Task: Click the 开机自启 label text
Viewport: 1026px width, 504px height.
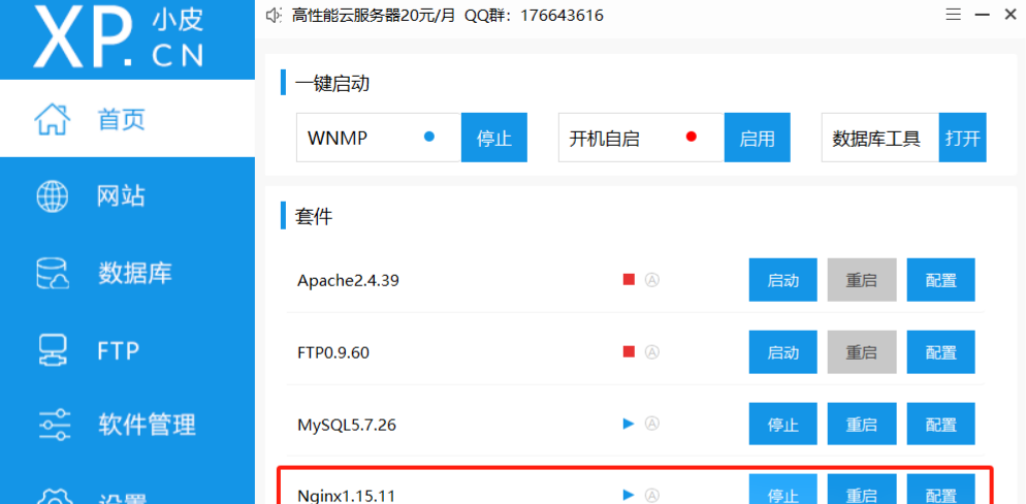Action: coord(604,138)
